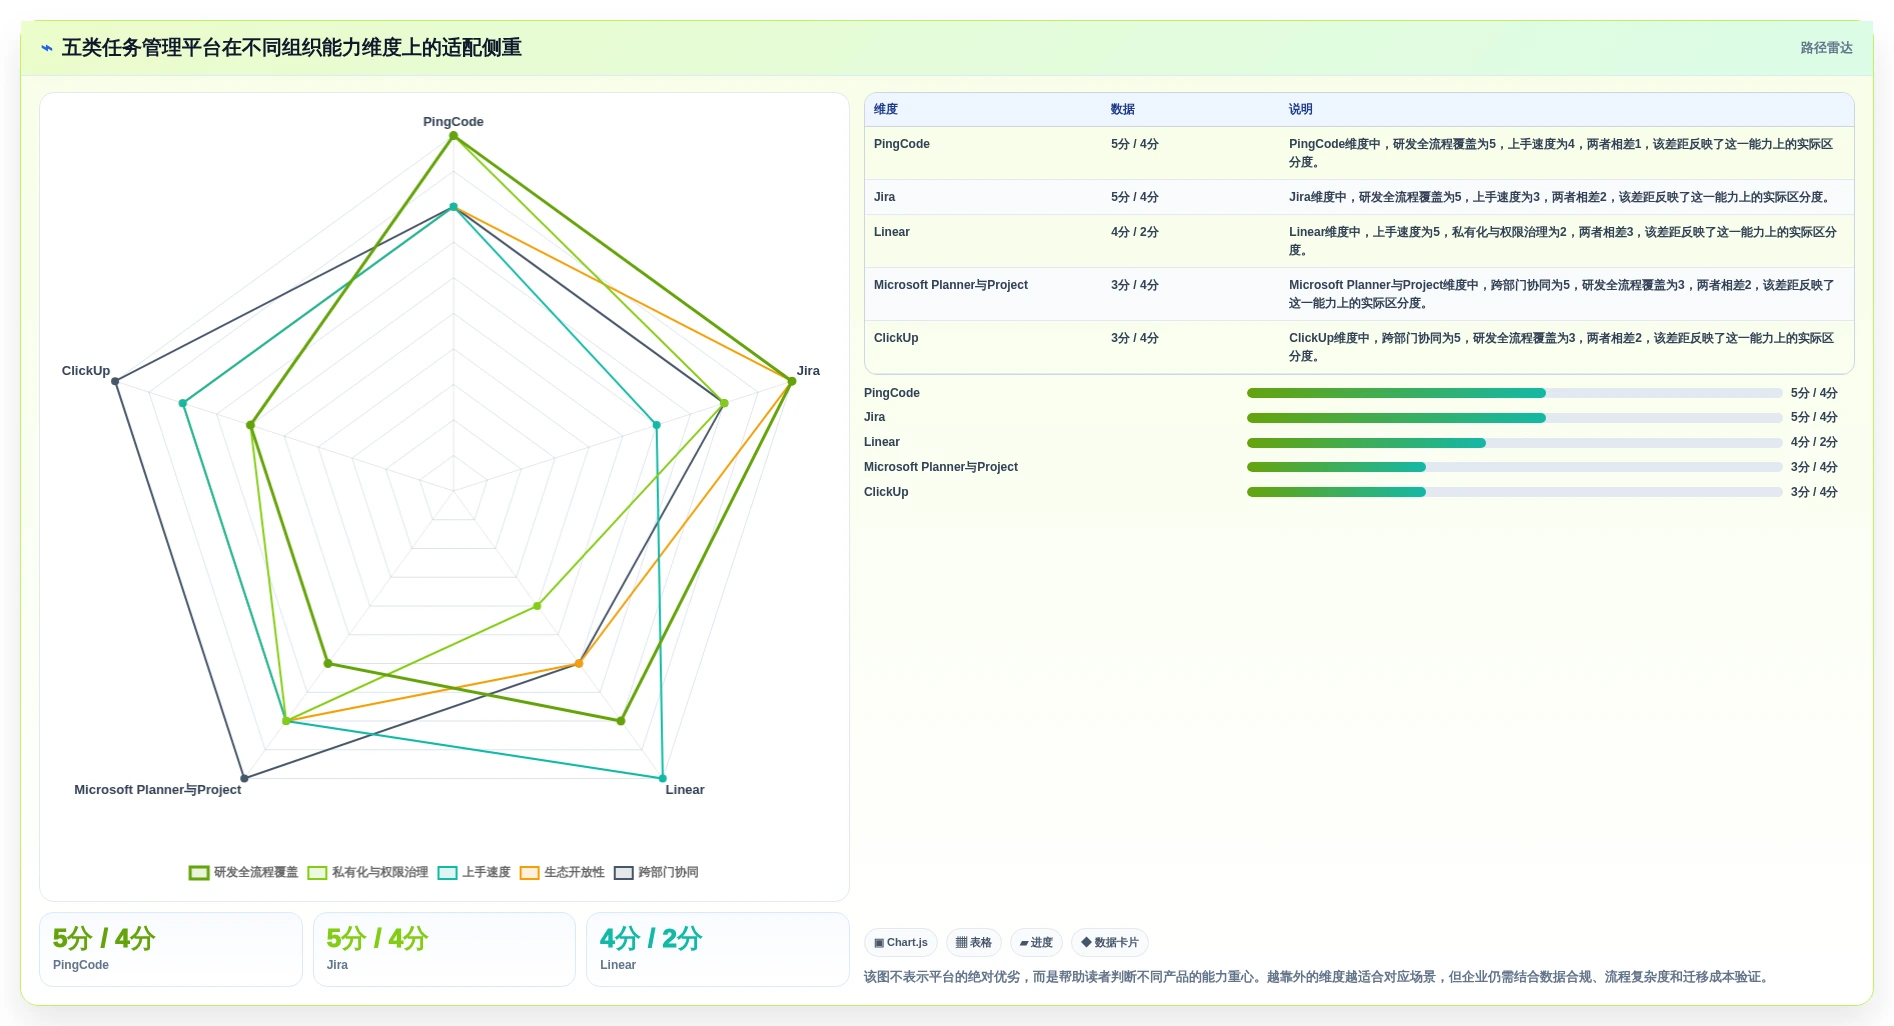Screen dimensions: 1894x1026
Task: Open the PingCode 5分 / 4分 data card
Action: (171, 949)
